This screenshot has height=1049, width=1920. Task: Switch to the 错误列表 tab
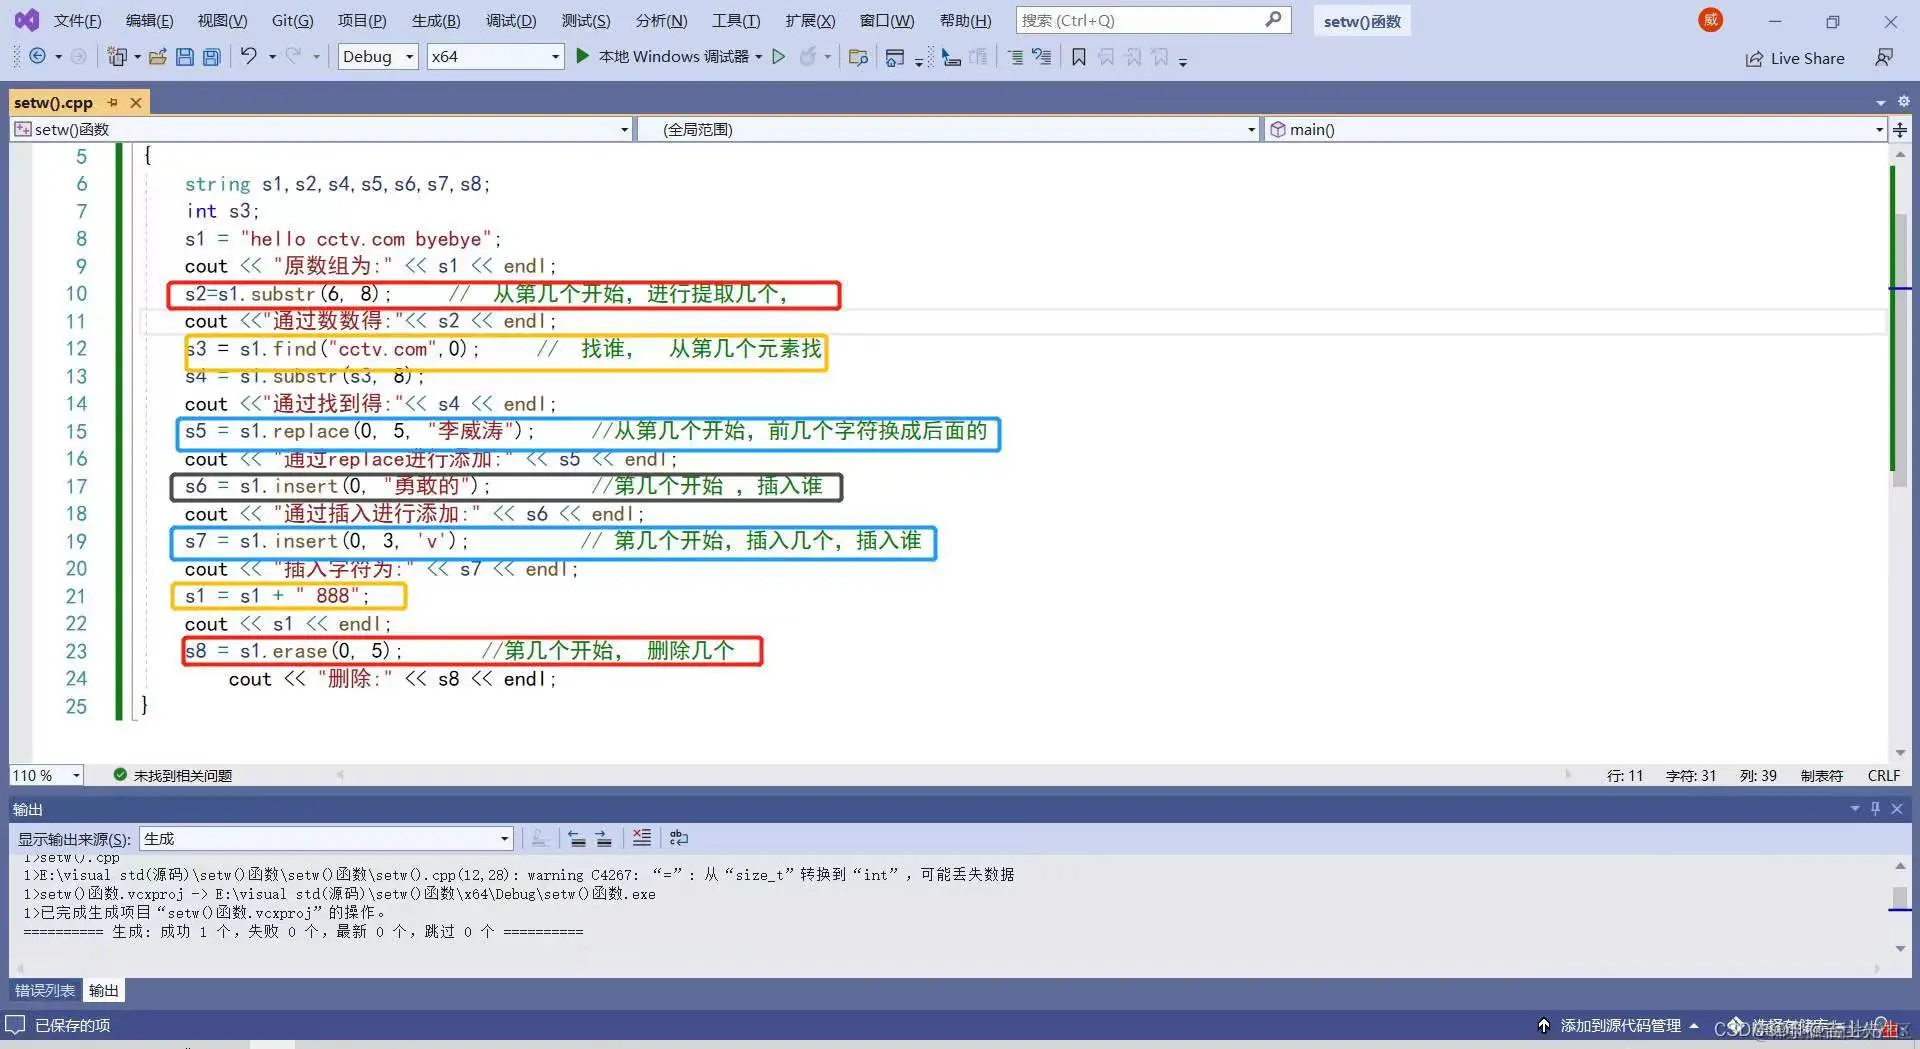45,990
